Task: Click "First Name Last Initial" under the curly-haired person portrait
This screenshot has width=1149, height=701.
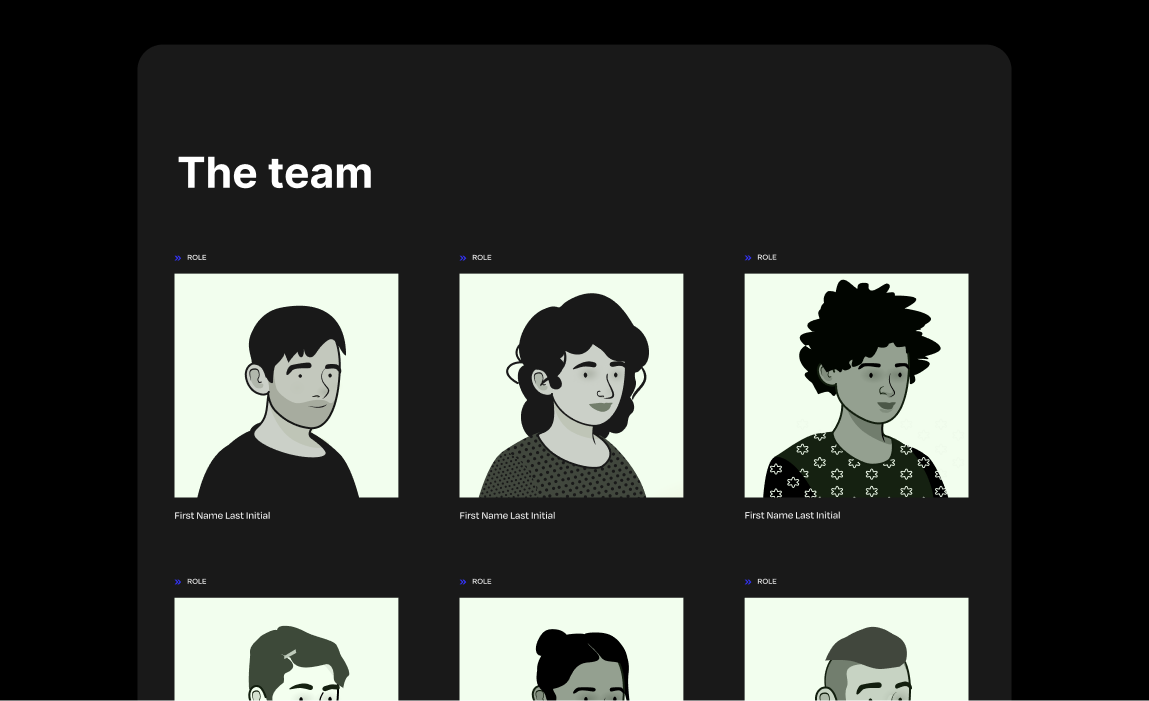Action: coord(792,516)
